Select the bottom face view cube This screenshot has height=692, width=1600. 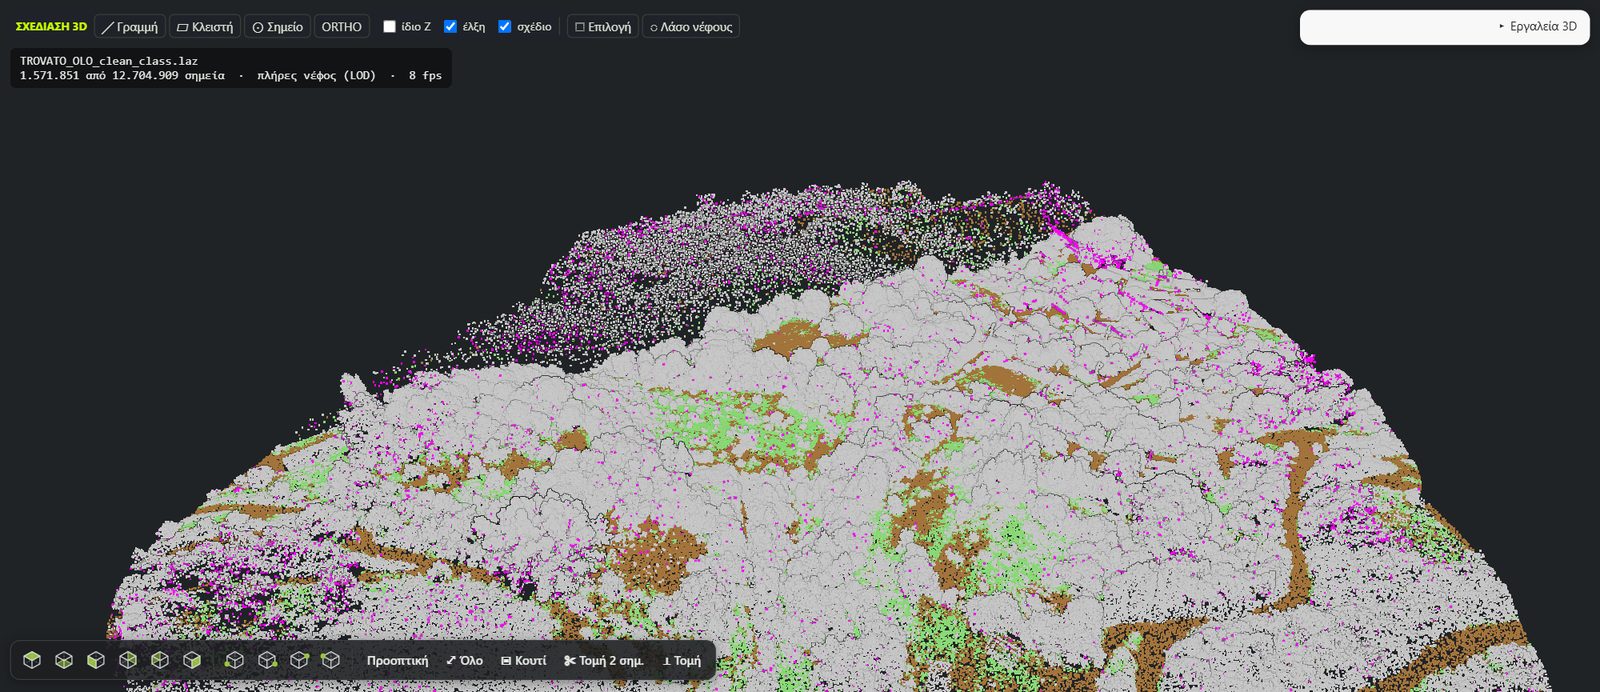pos(64,660)
